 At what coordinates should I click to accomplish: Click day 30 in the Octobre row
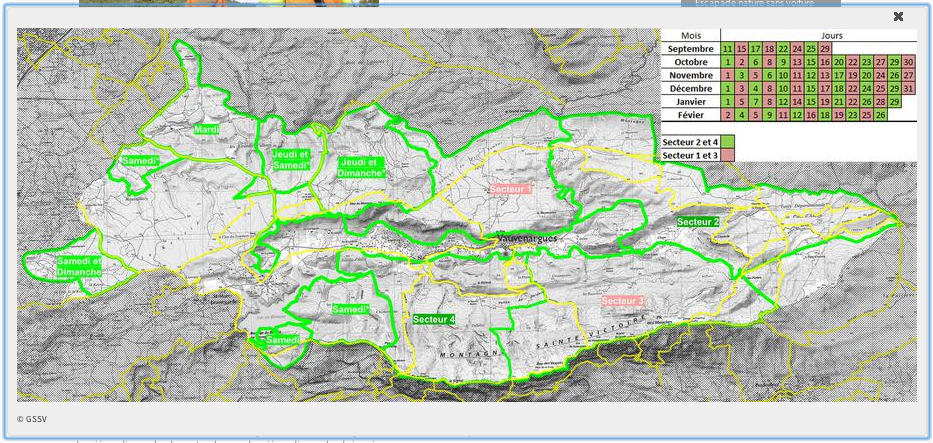click(x=909, y=62)
